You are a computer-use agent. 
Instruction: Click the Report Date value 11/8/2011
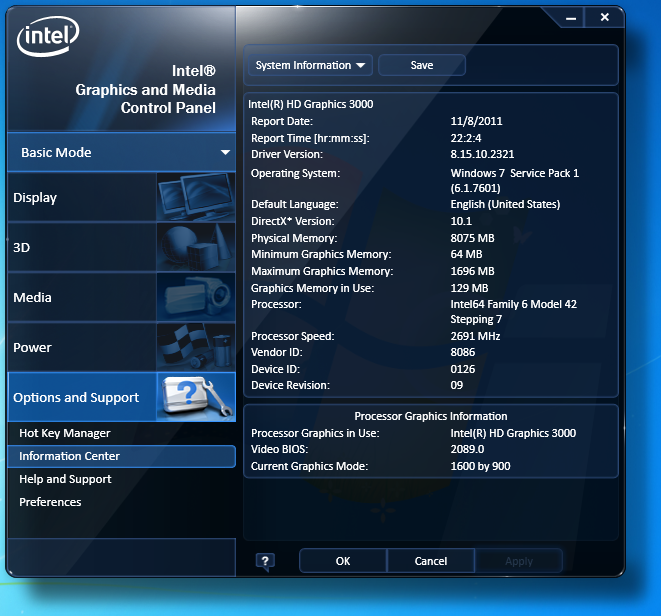pyautogui.click(x=476, y=121)
